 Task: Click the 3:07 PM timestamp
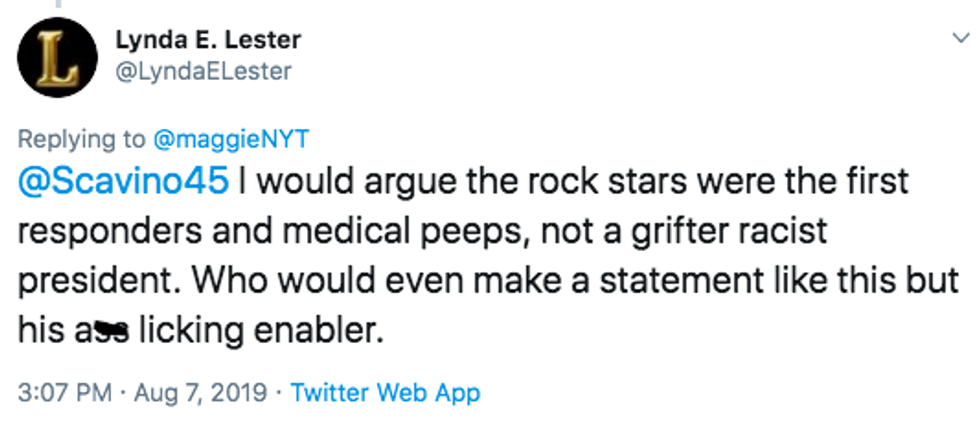[x=65, y=392]
